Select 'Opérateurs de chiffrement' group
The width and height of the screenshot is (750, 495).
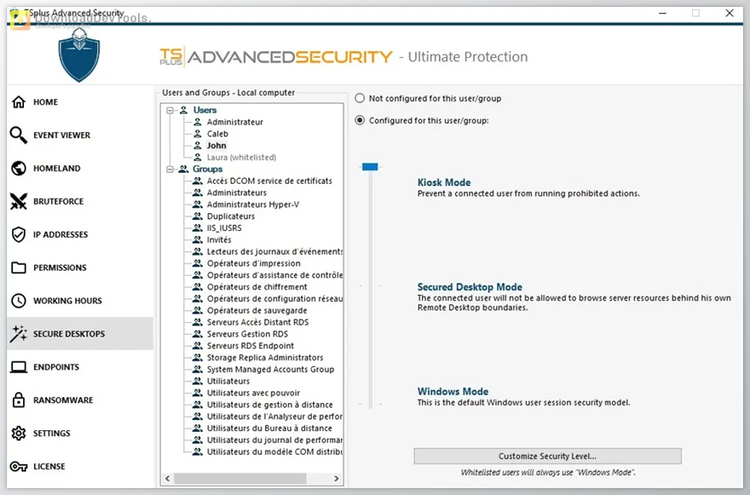click(x=257, y=287)
